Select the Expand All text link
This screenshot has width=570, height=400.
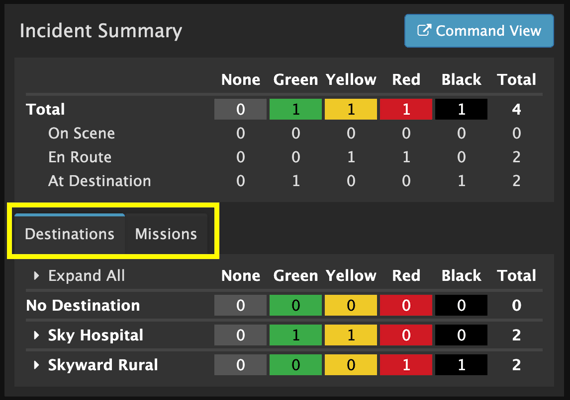click(x=87, y=276)
